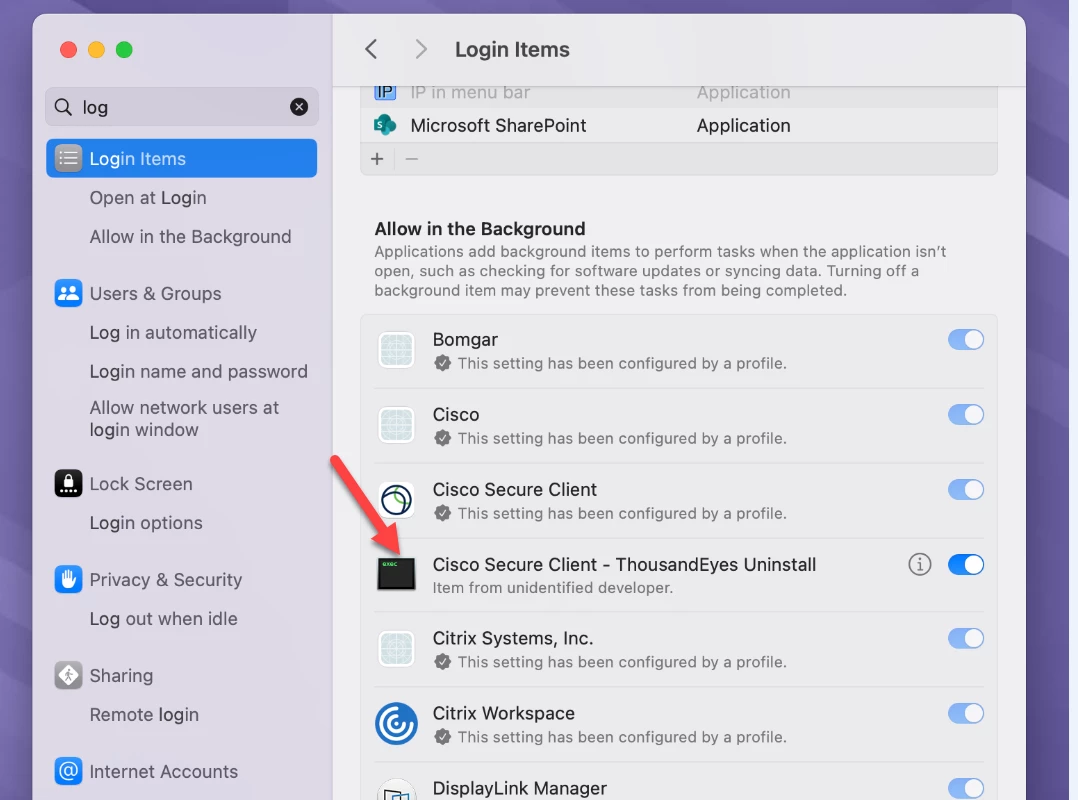This screenshot has height=800, width=1078.
Task: Go forward with the right chevron
Action: pyautogui.click(x=421, y=49)
